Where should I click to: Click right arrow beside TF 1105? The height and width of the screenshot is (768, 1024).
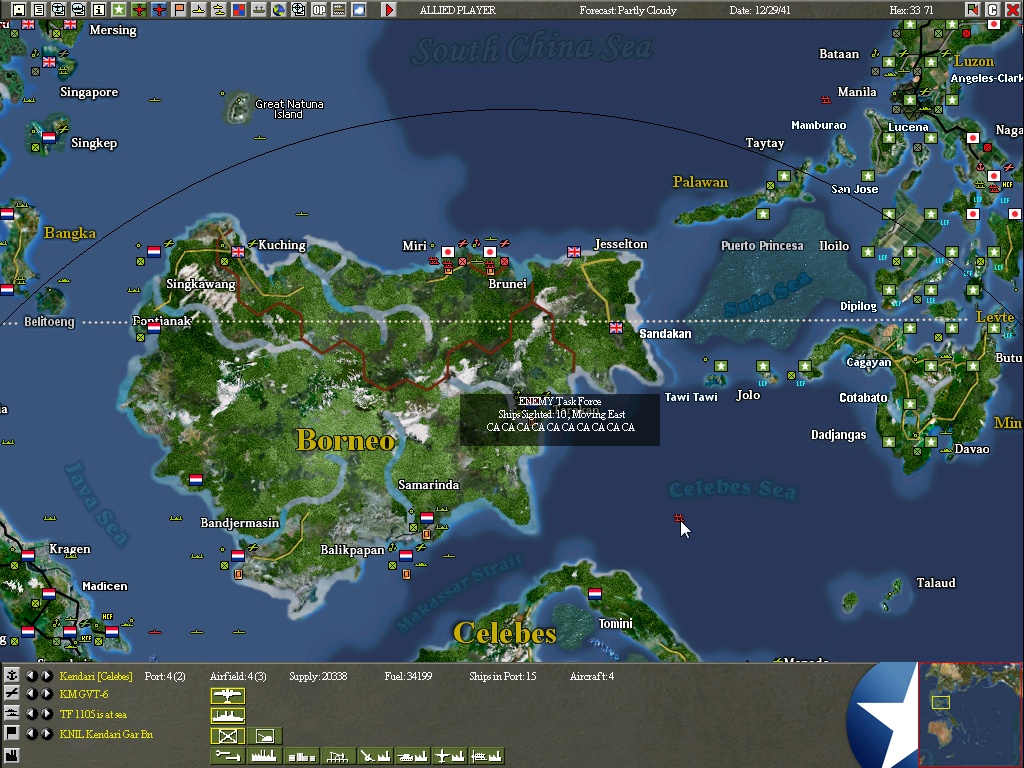[x=46, y=714]
